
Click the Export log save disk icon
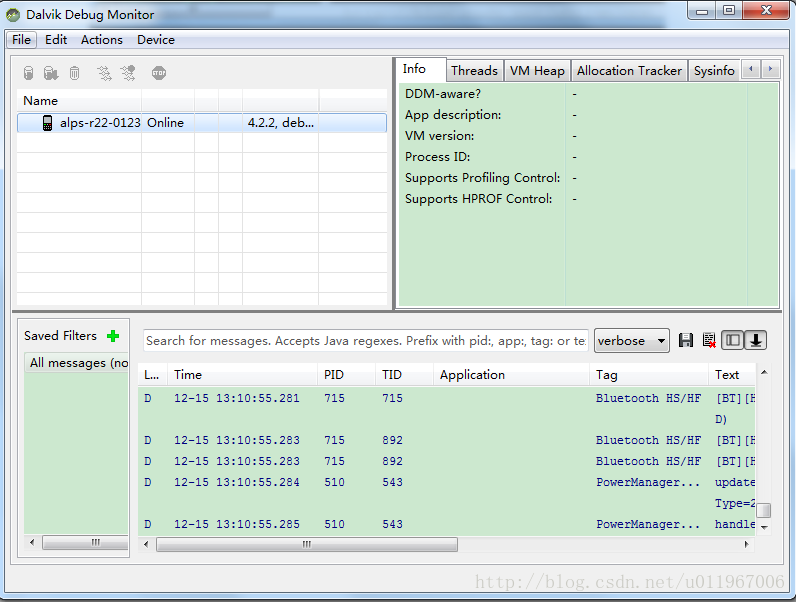[686, 340]
